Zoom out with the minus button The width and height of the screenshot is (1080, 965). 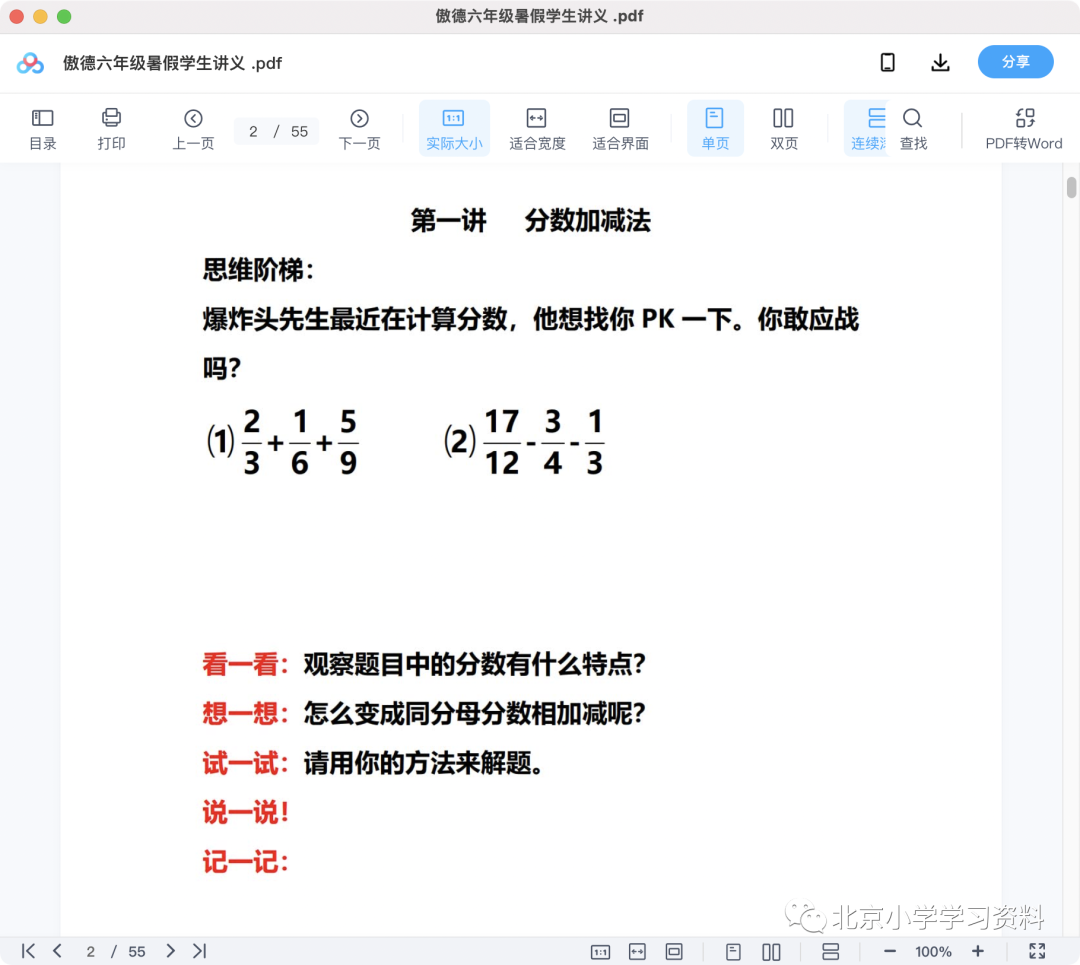click(x=890, y=951)
